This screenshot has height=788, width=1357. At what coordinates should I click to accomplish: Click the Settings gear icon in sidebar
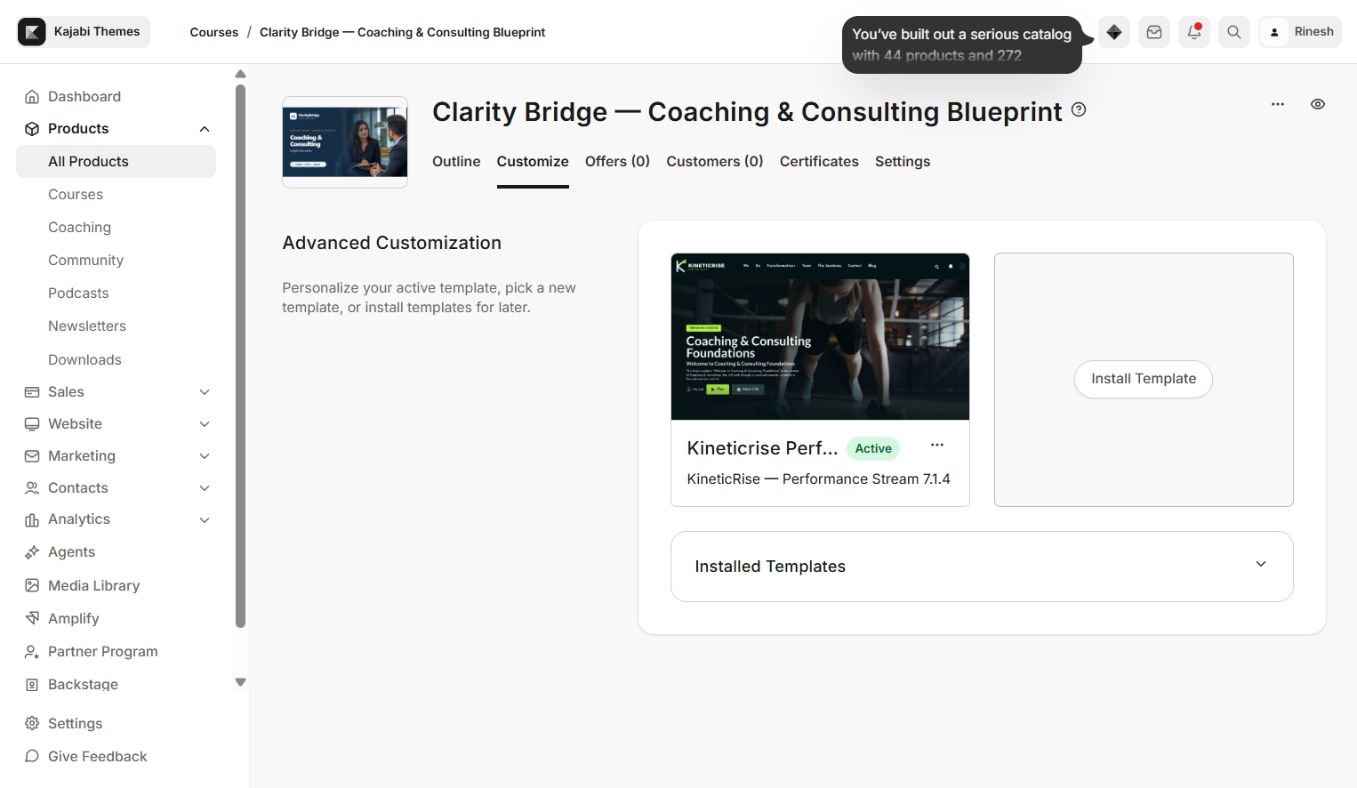point(32,723)
